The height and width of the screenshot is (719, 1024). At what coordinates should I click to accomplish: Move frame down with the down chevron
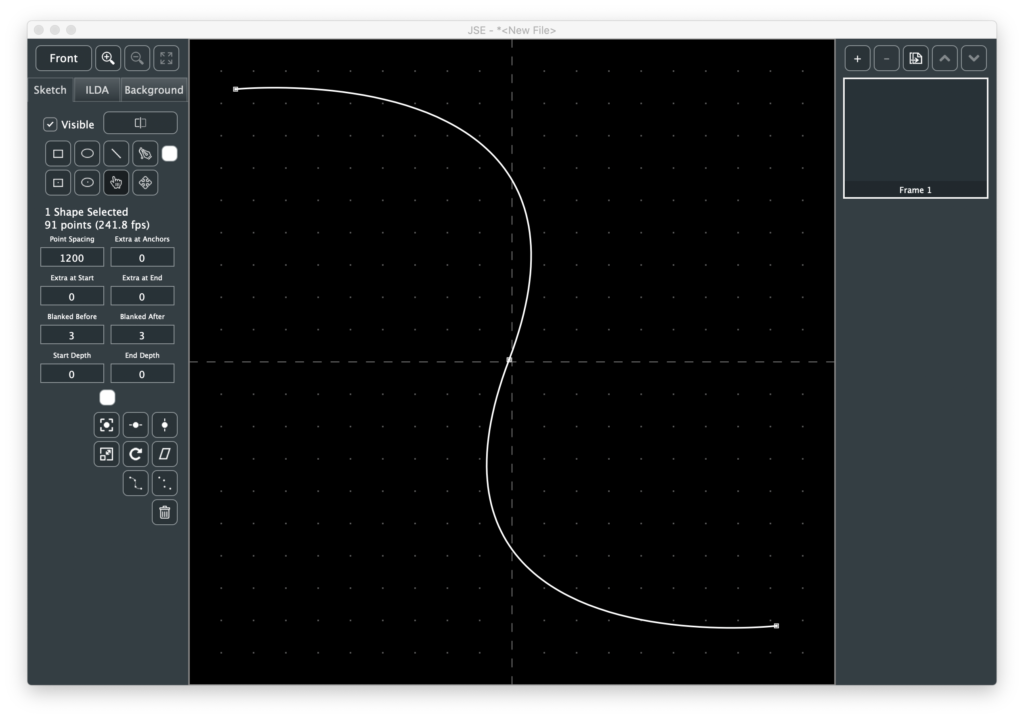click(973, 58)
